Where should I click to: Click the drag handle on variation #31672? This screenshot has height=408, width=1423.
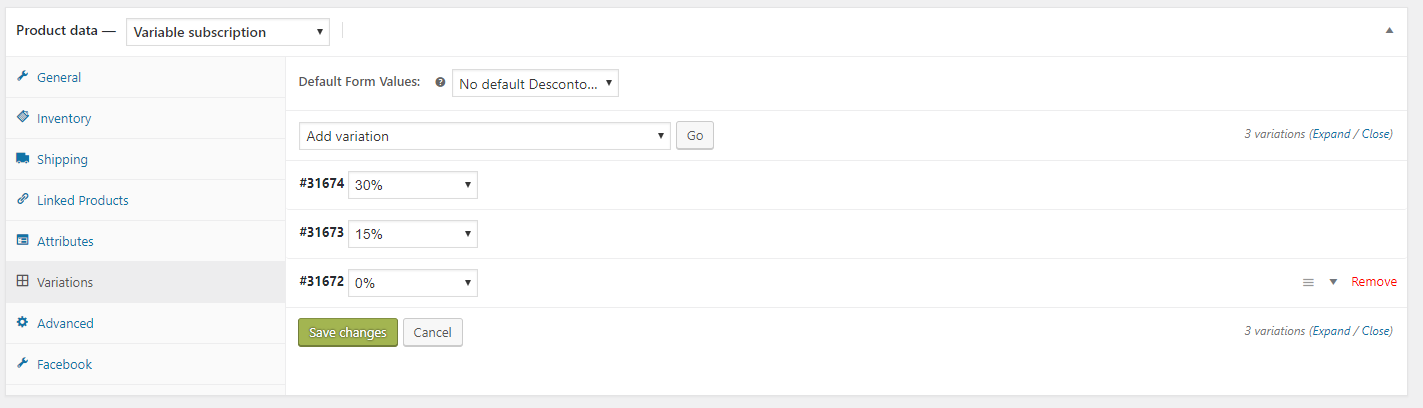pos(1308,283)
